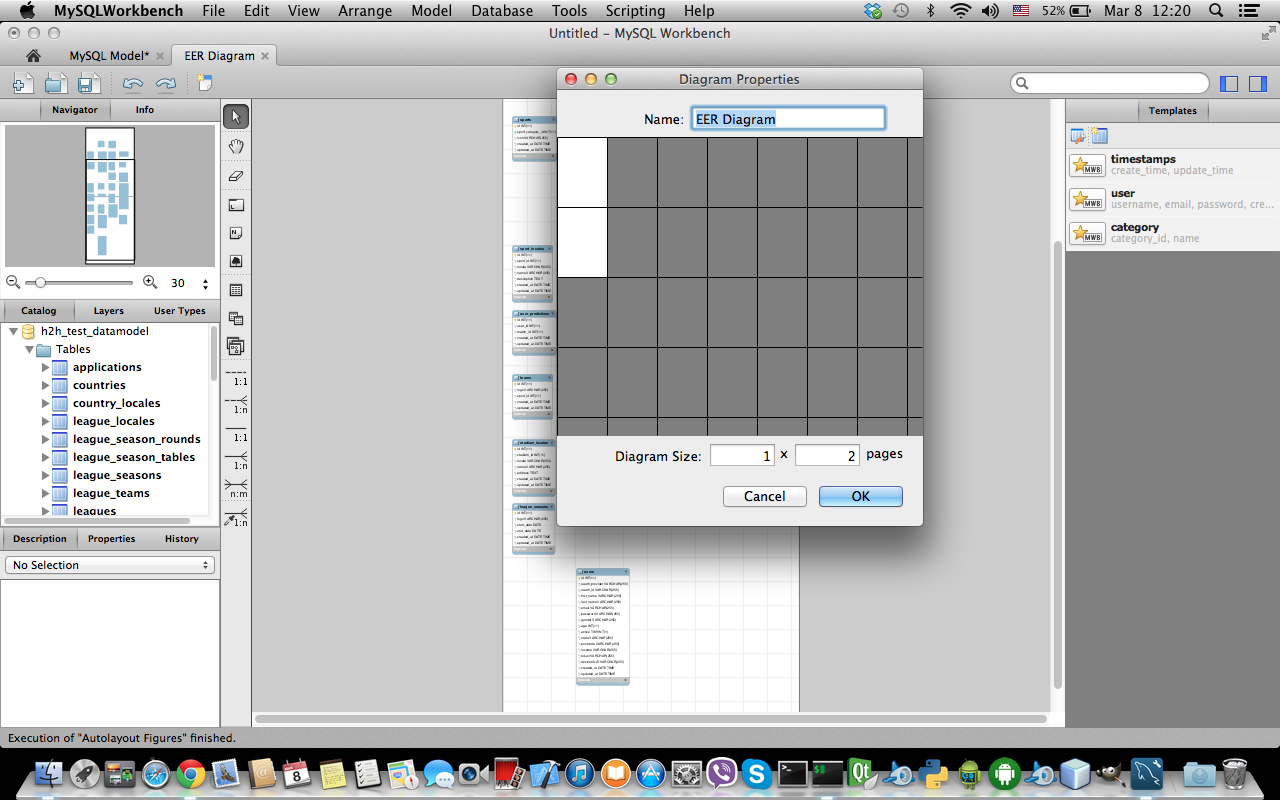
Task: Click the zoom out magnifier icon
Action: pyautogui.click(x=13, y=283)
